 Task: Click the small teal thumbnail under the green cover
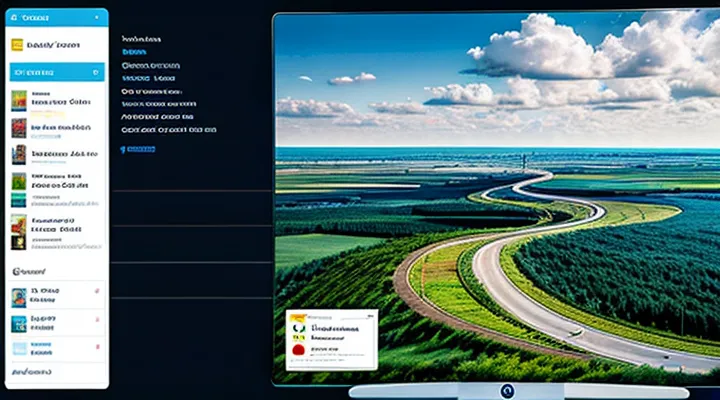tap(19, 200)
